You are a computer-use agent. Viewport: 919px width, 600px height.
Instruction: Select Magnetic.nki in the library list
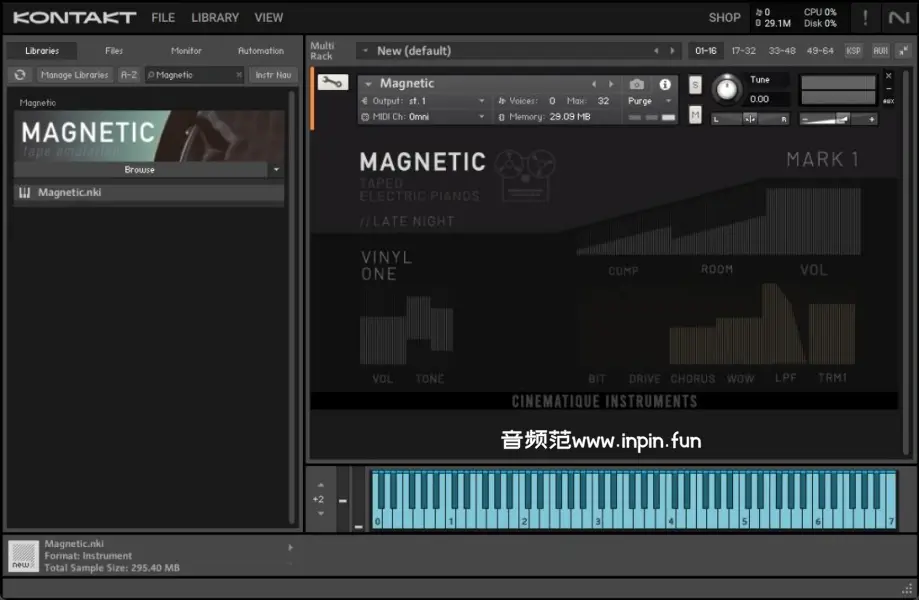[70, 193]
